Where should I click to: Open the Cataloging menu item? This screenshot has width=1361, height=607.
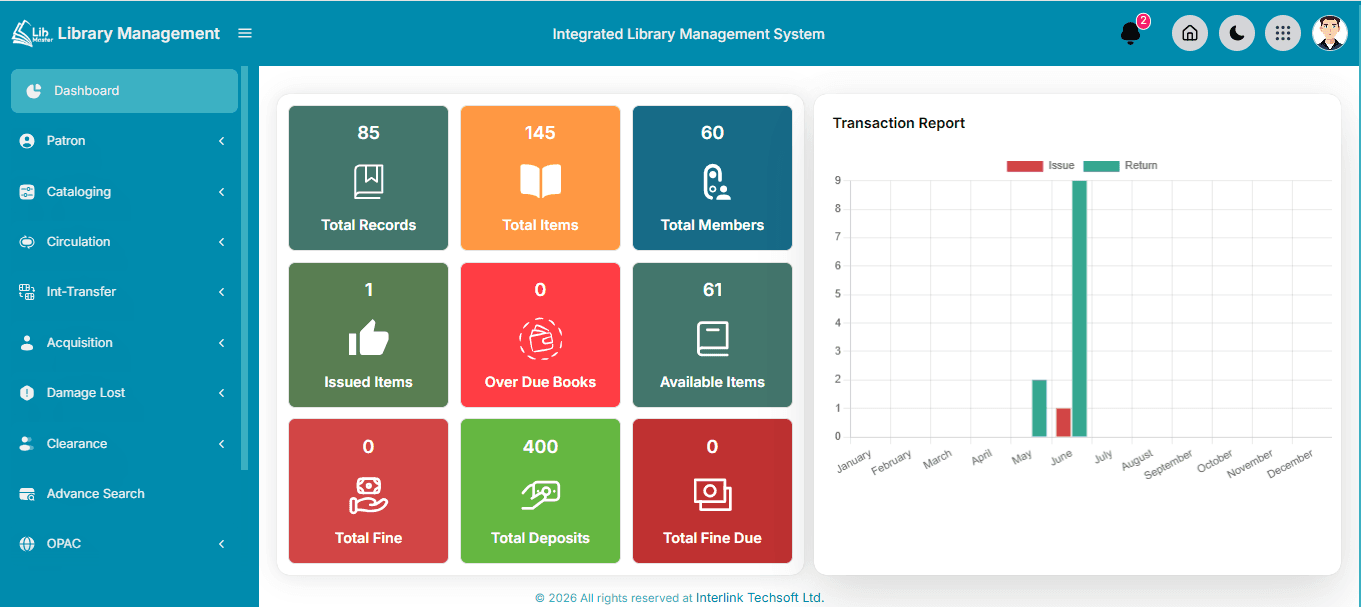122,192
